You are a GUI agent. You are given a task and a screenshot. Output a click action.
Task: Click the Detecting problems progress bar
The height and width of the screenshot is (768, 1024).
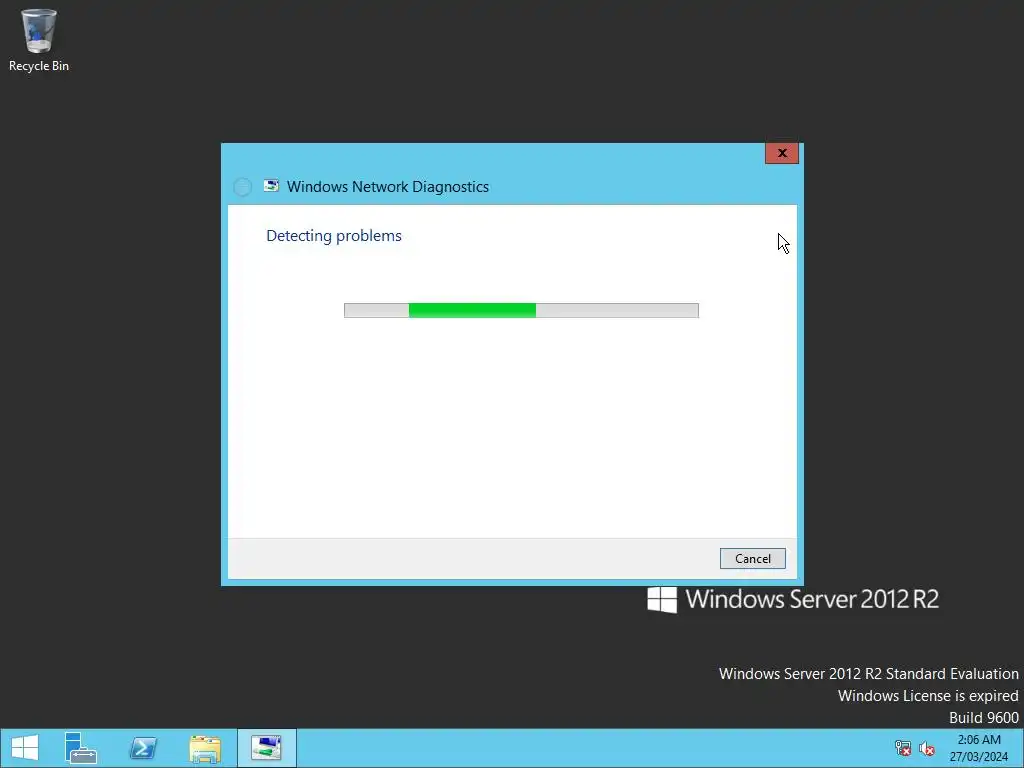pos(521,310)
